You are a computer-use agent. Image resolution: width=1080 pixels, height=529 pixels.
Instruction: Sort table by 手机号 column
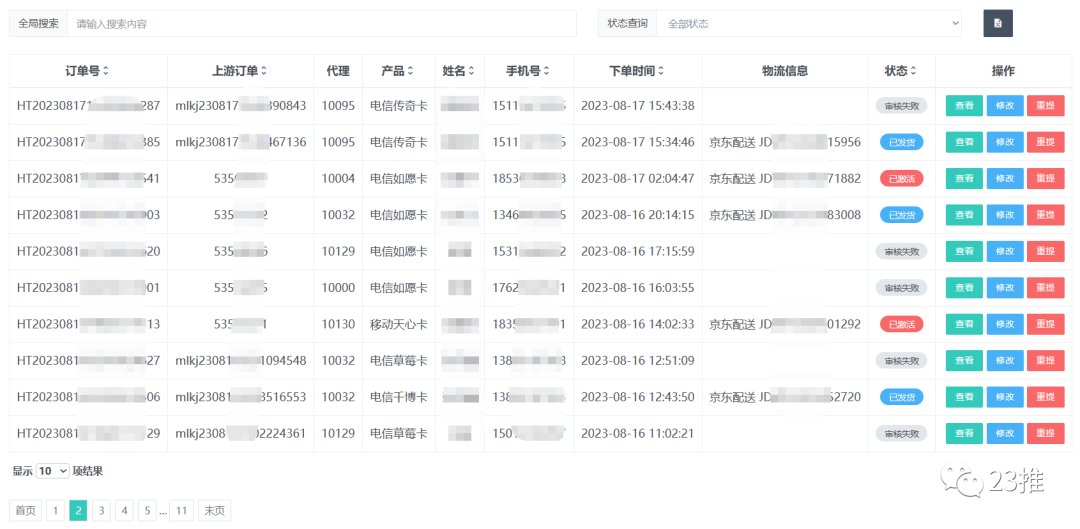(x=528, y=71)
